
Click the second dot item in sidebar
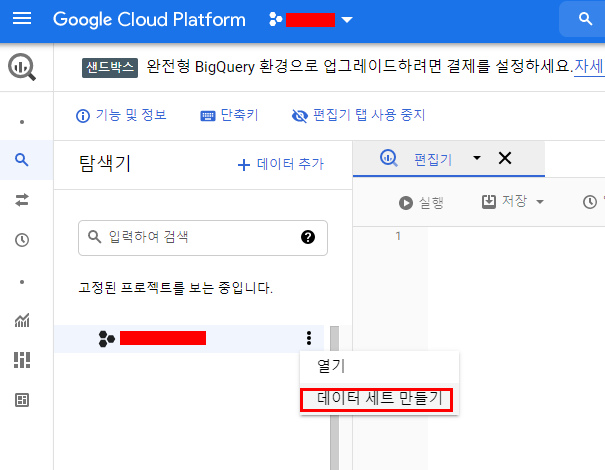[x=22, y=282]
